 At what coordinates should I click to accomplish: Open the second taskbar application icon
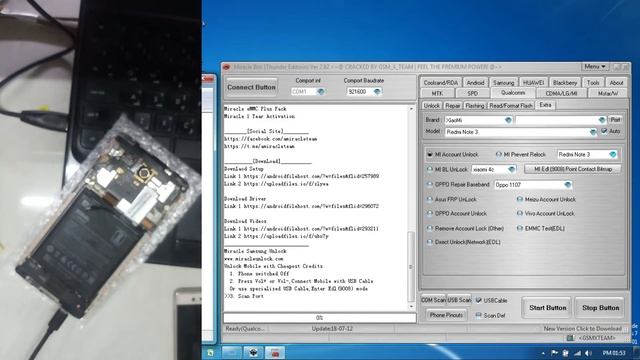231,353
